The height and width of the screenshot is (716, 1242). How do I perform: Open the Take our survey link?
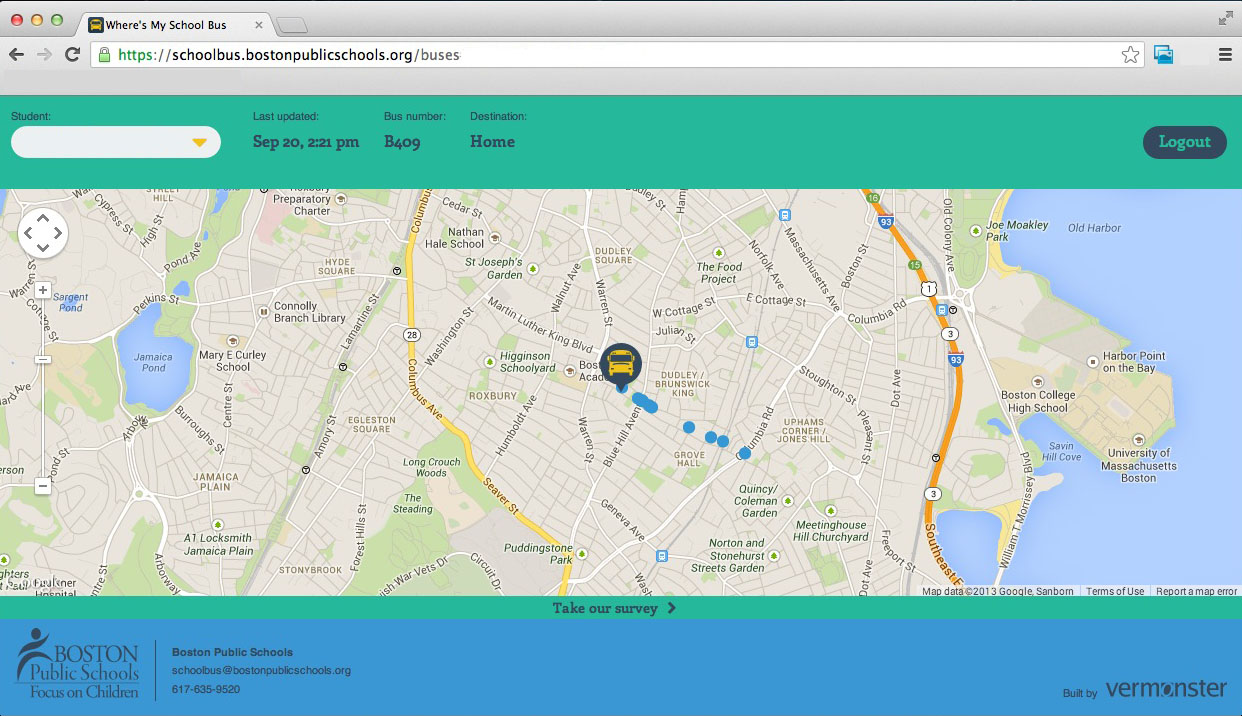tap(614, 608)
